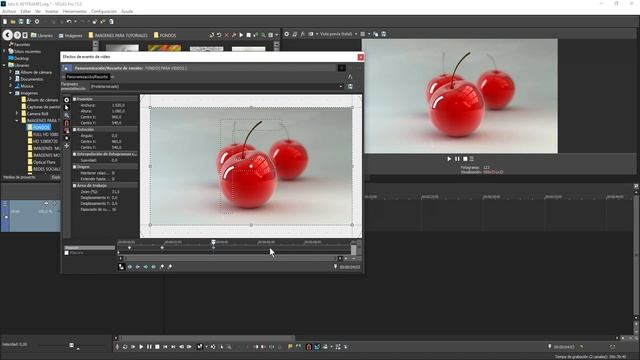The width and height of the screenshot is (640, 360).
Task: Collapse the Rotación property group
Action: [75, 130]
